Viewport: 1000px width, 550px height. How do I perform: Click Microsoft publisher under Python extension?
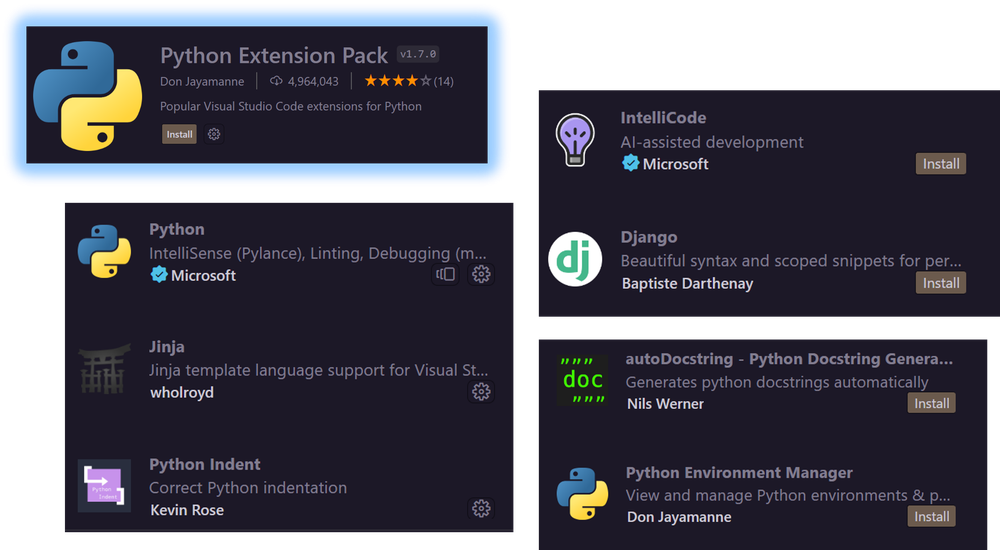click(203, 276)
